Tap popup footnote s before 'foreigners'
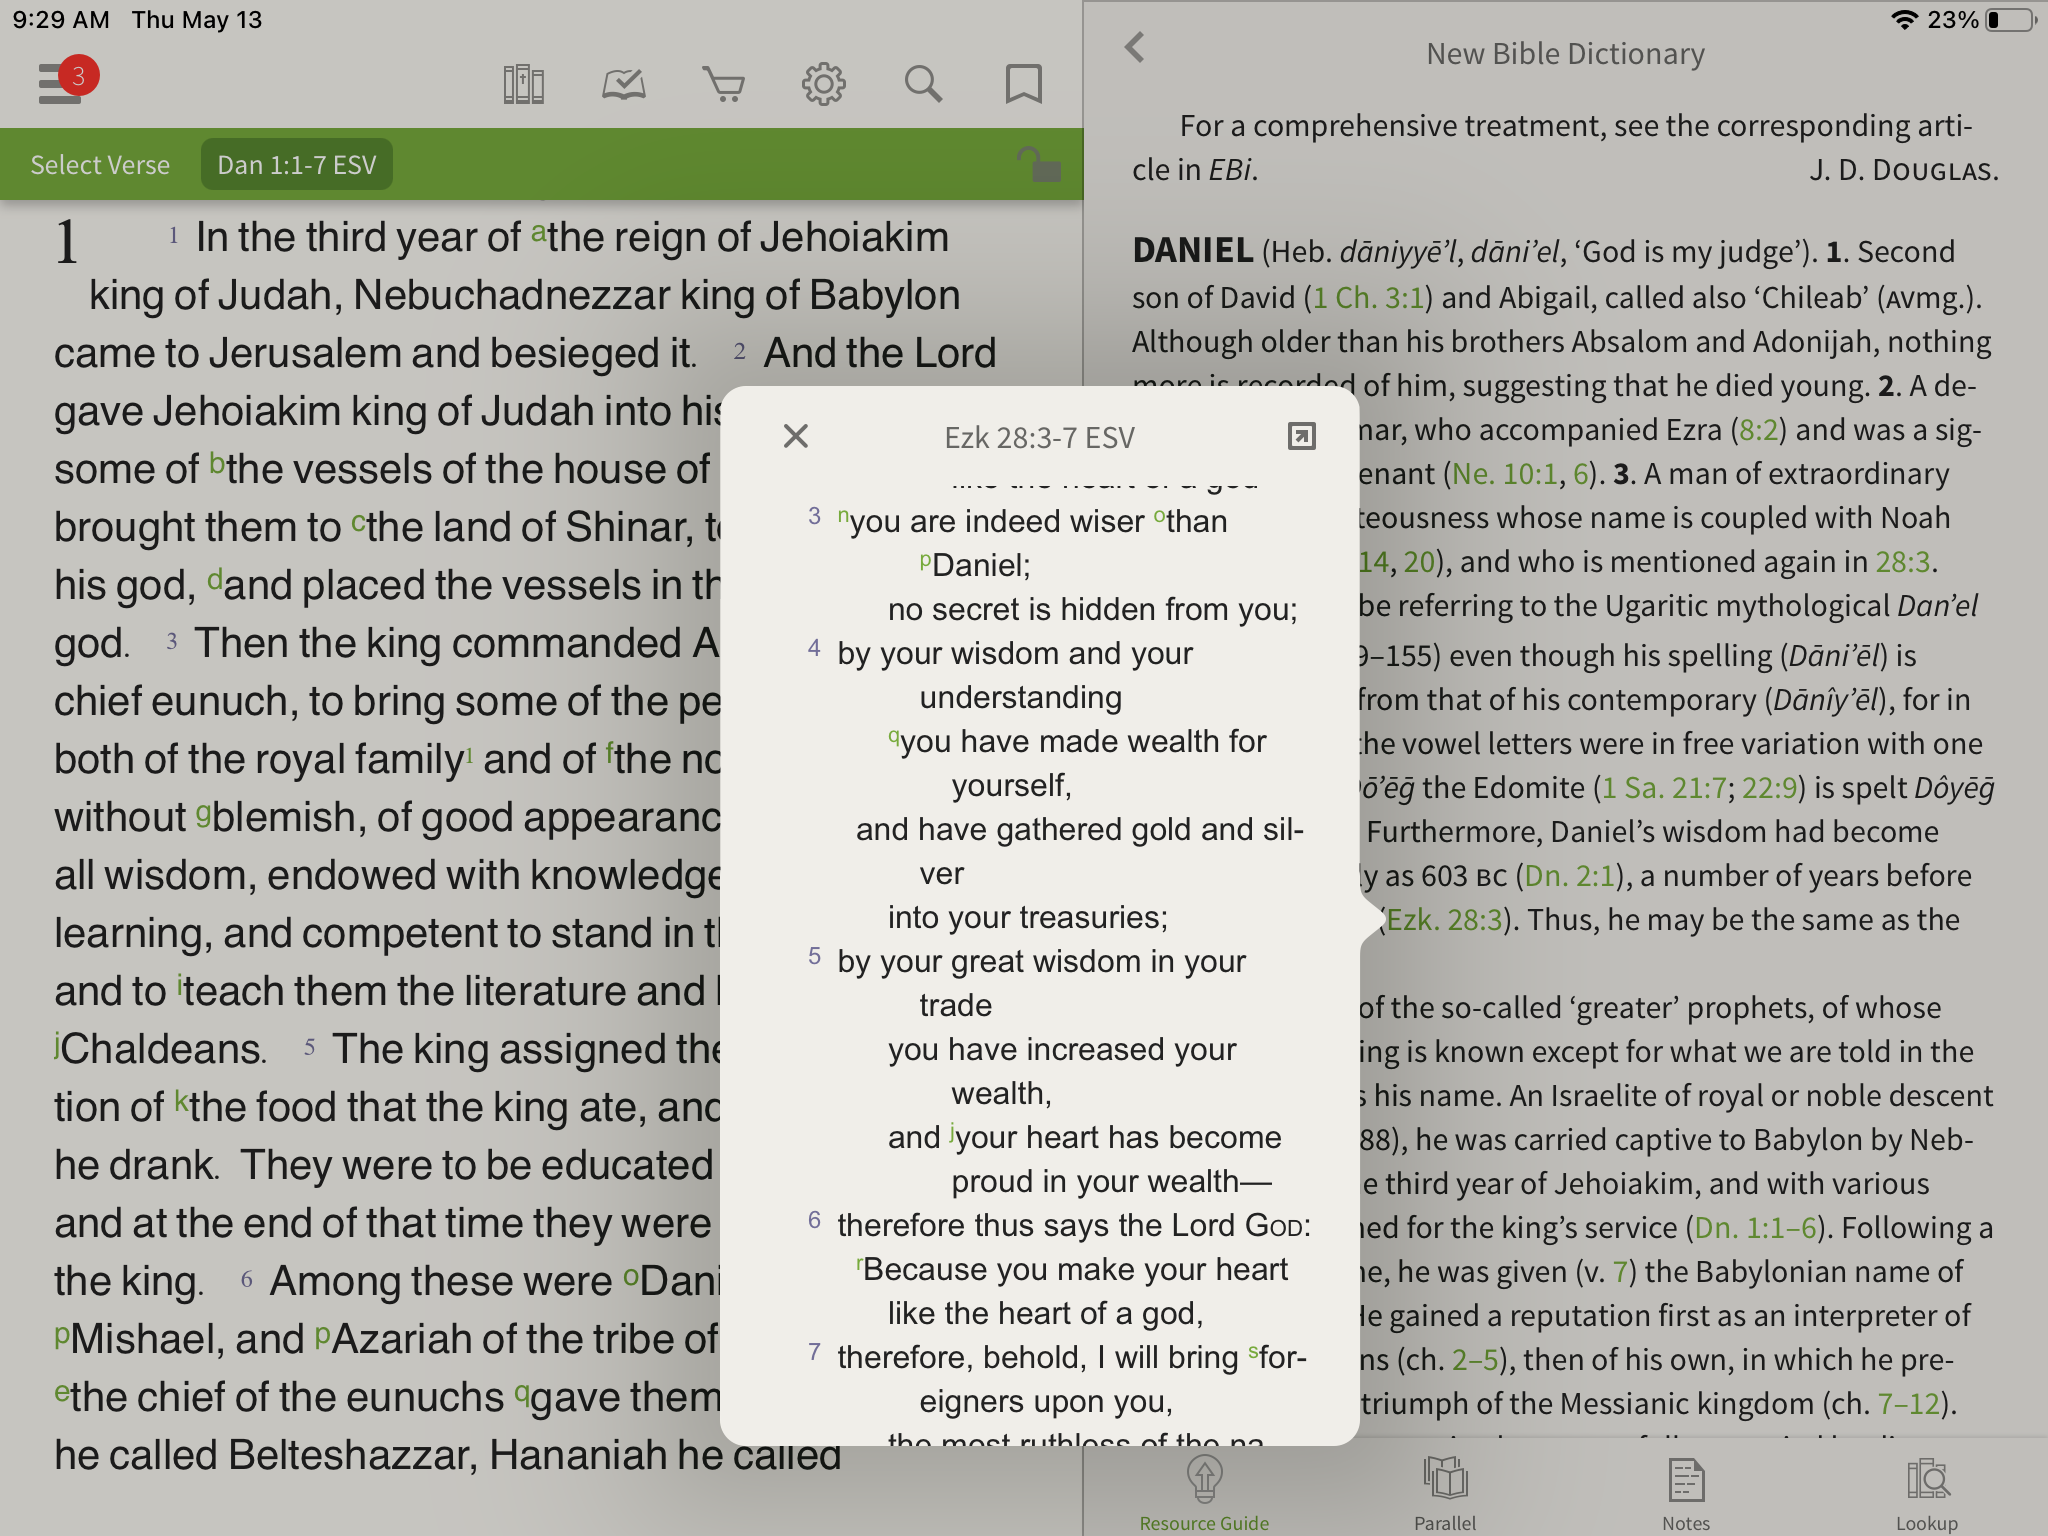This screenshot has width=2048, height=1536. pos(1252,1353)
